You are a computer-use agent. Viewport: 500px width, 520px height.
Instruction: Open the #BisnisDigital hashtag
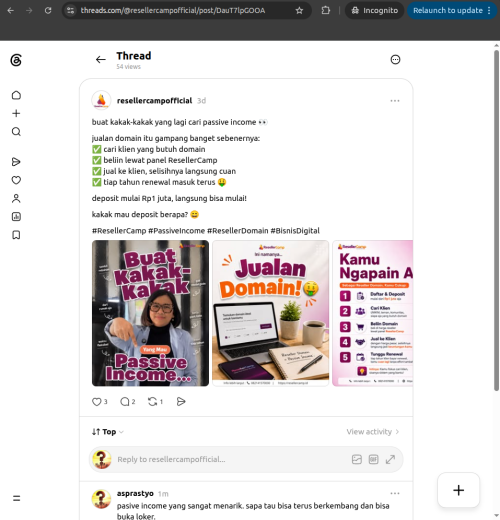pos(295,231)
